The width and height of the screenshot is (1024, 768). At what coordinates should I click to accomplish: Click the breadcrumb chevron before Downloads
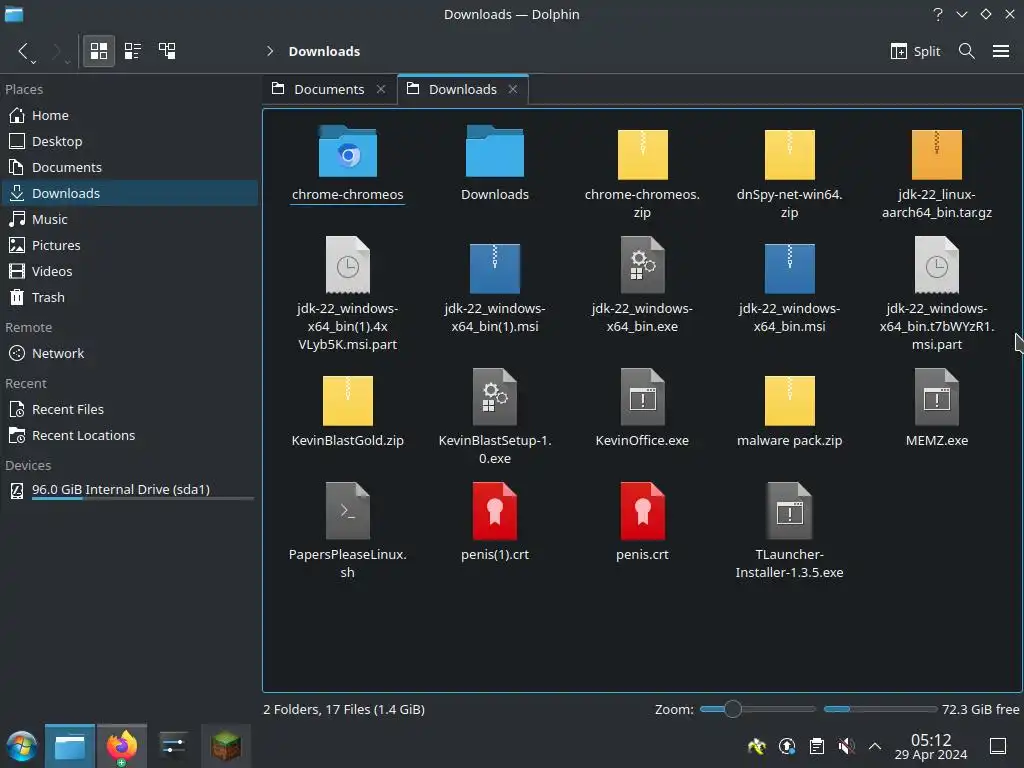270,51
